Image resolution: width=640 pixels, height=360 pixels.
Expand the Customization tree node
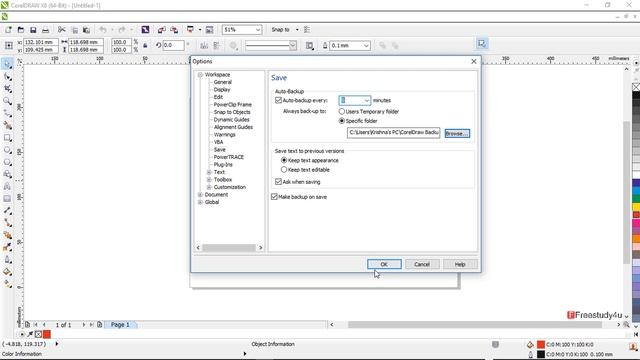click(209, 187)
